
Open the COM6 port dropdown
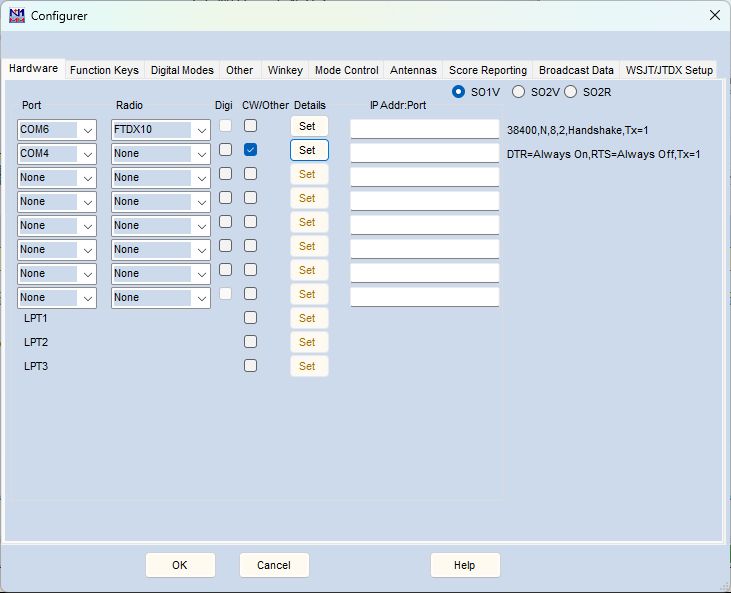click(x=88, y=129)
